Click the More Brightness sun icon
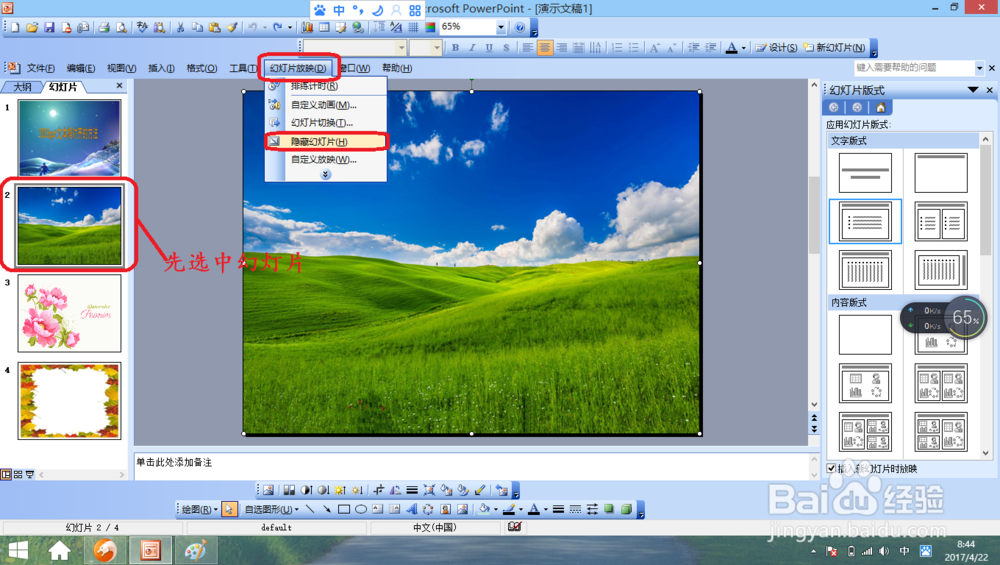The height and width of the screenshot is (565, 1000). tap(340, 490)
